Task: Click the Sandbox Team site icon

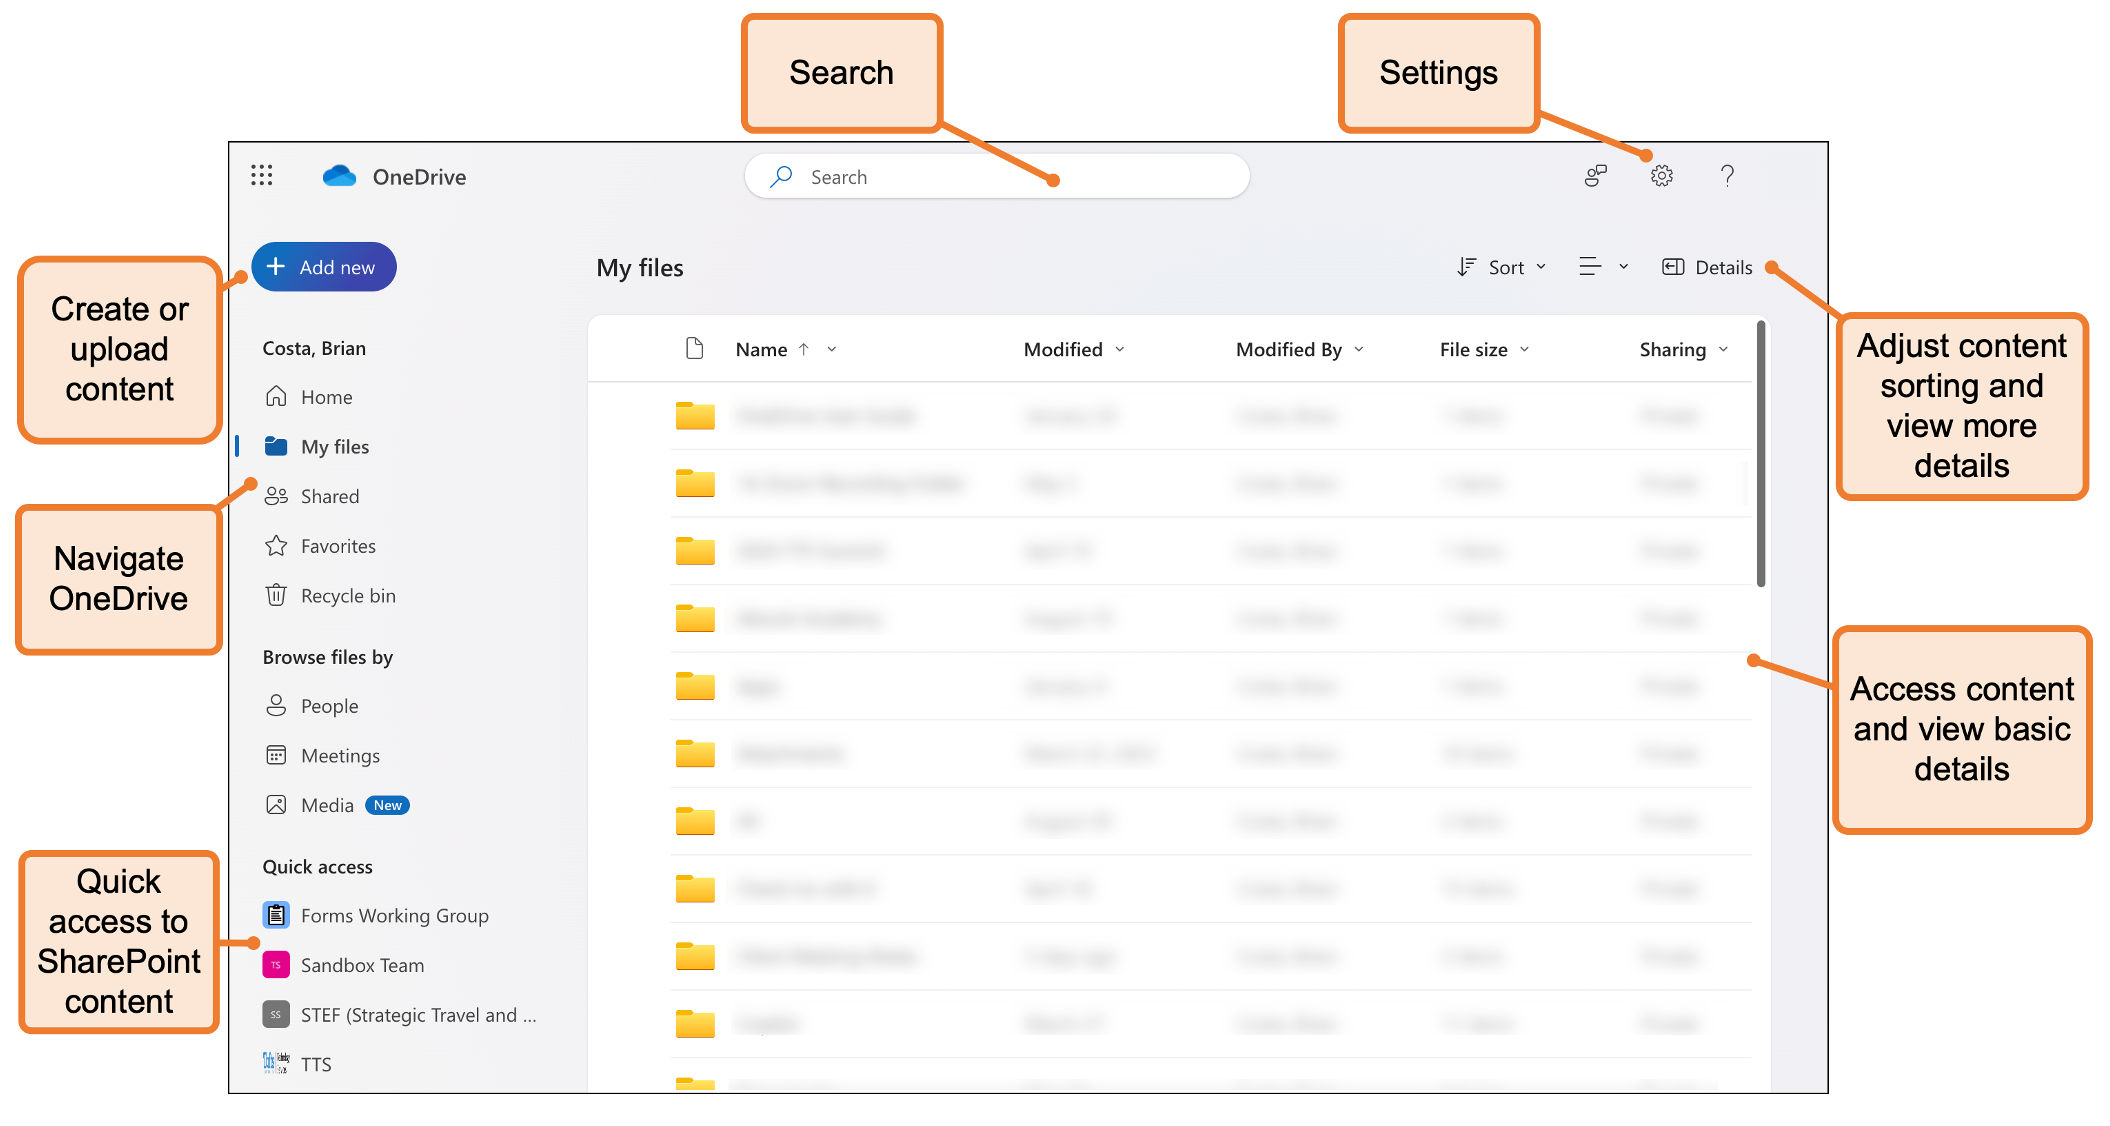Action: [x=276, y=965]
